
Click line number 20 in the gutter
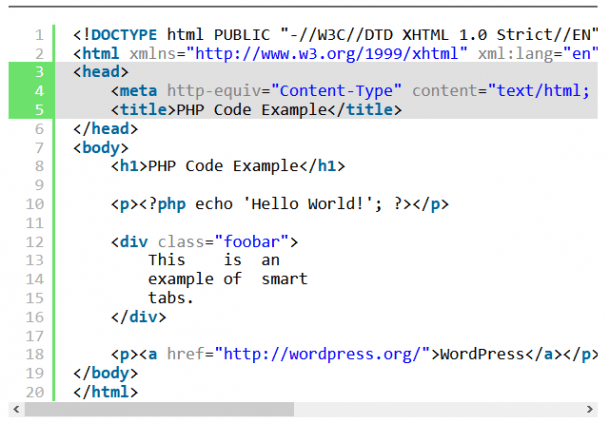pyautogui.click(x=35, y=392)
